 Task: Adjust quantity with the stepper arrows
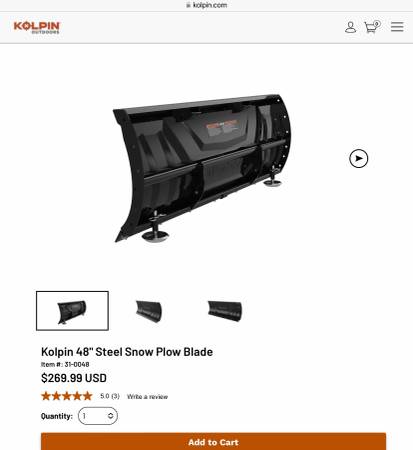coord(110,416)
